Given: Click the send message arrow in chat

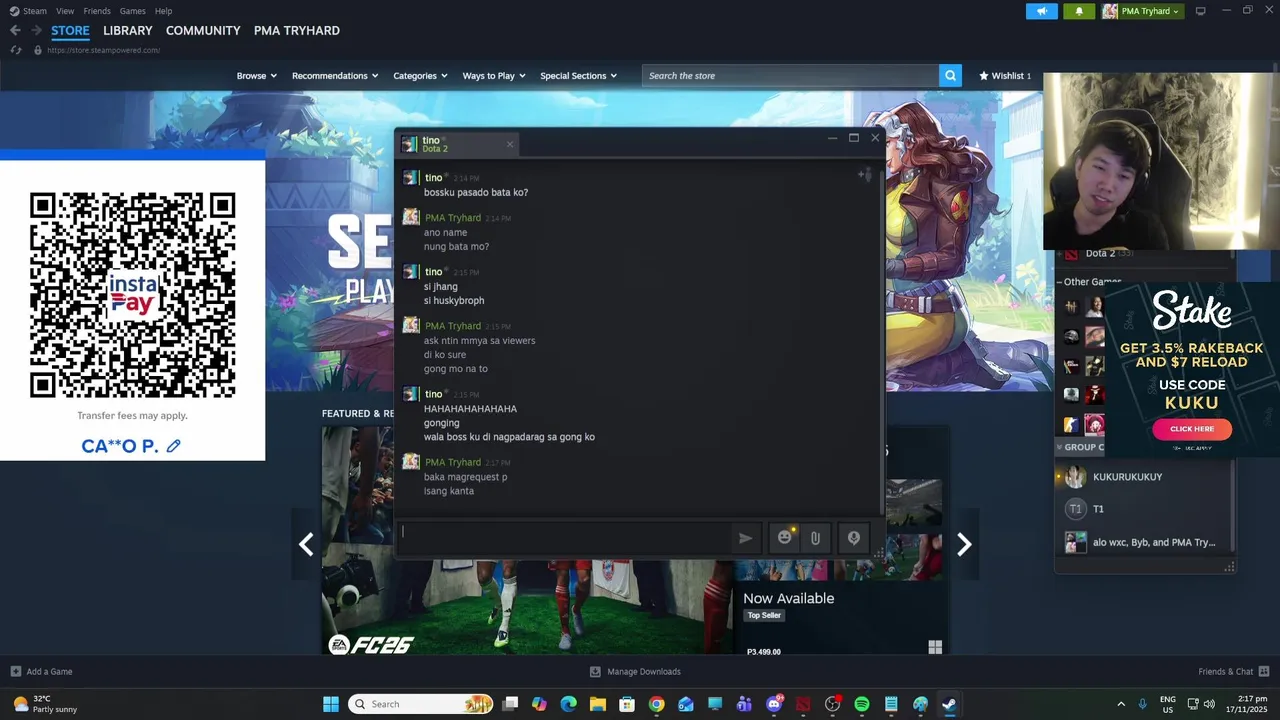Looking at the screenshot, I should click(x=745, y=538).
